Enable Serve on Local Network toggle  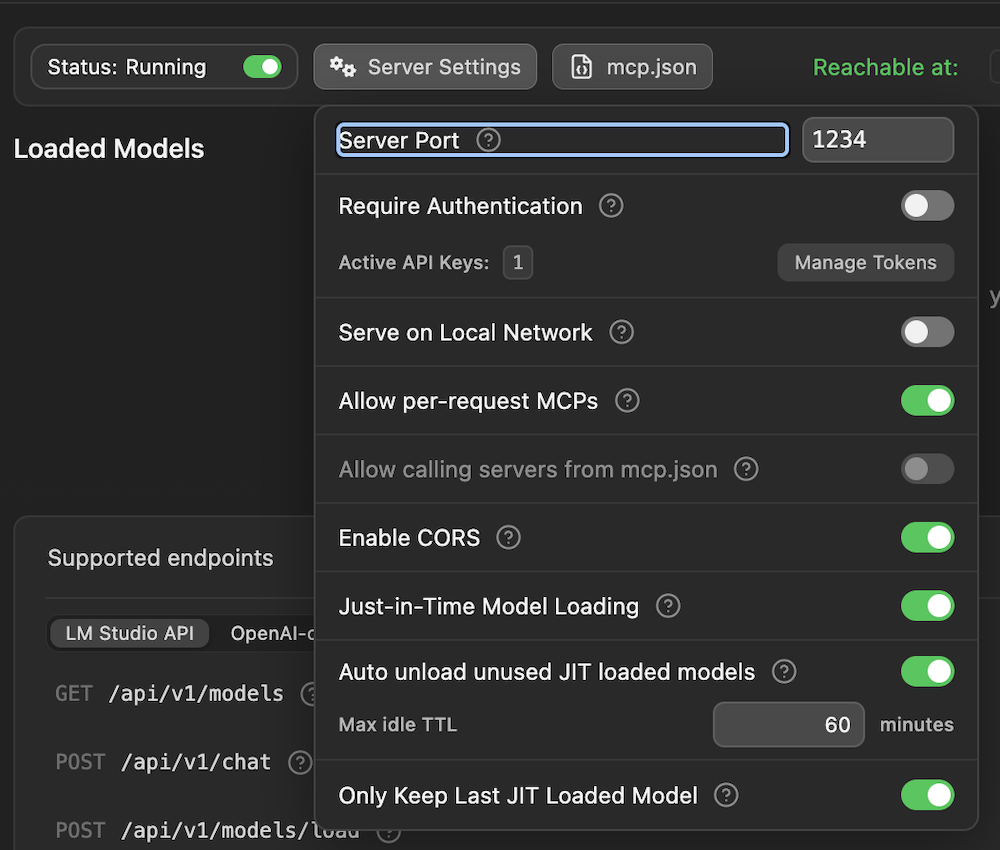click(927, 332)
